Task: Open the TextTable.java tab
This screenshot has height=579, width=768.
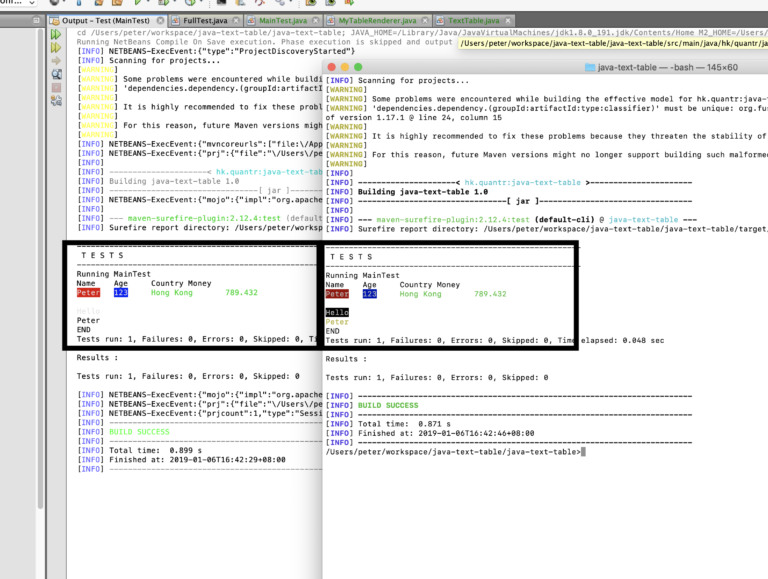Action: tap(473, 21)
